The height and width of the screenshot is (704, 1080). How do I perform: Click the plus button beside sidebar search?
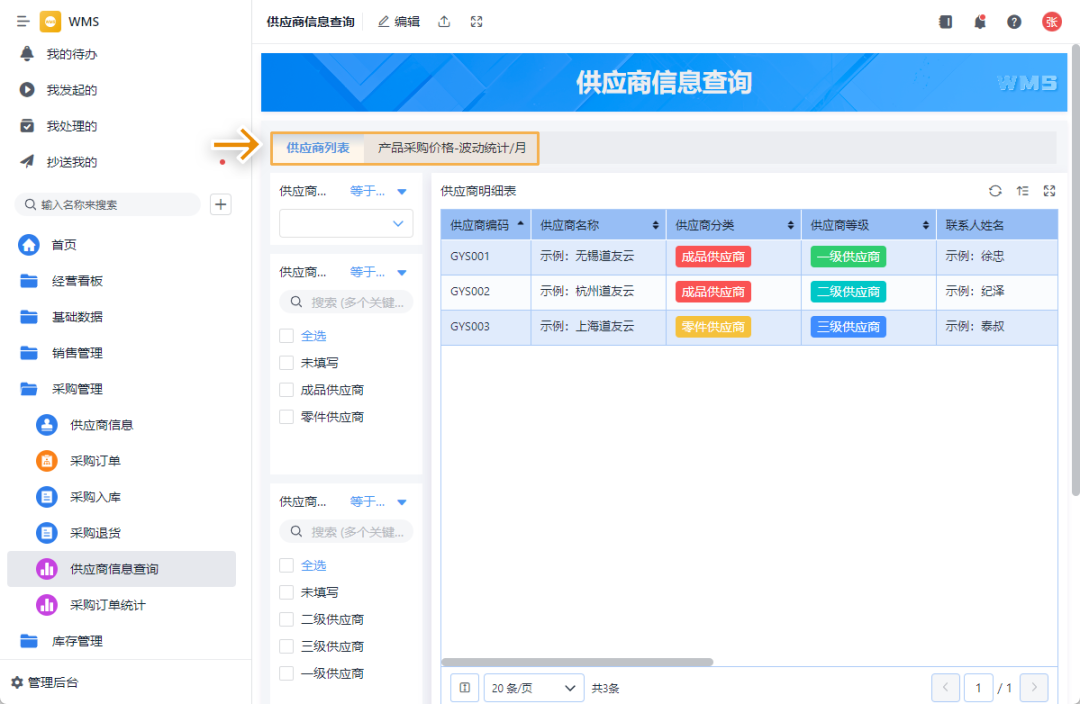point(220,204)
